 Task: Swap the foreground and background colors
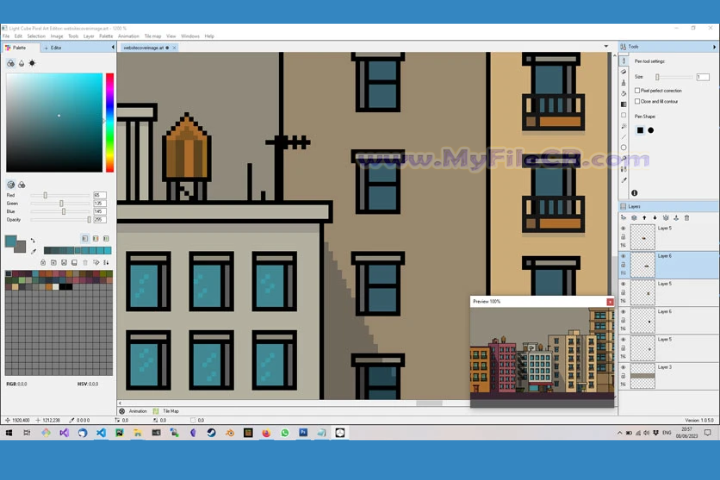pyautogui.click(x=33, y=240)
